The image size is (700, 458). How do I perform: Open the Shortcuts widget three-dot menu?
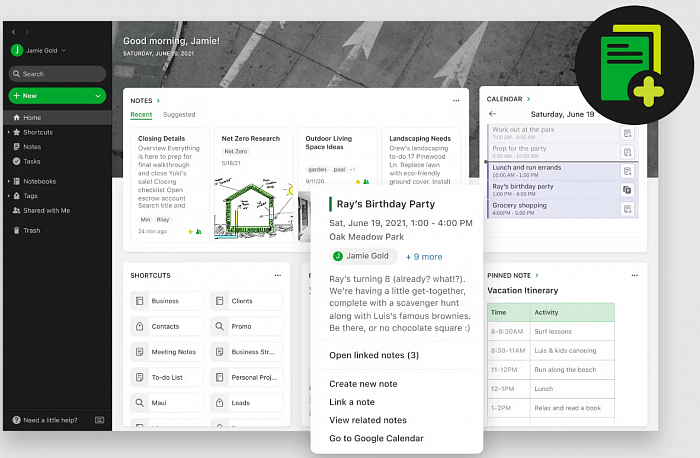pyautogui.click(x=278, y=275)
